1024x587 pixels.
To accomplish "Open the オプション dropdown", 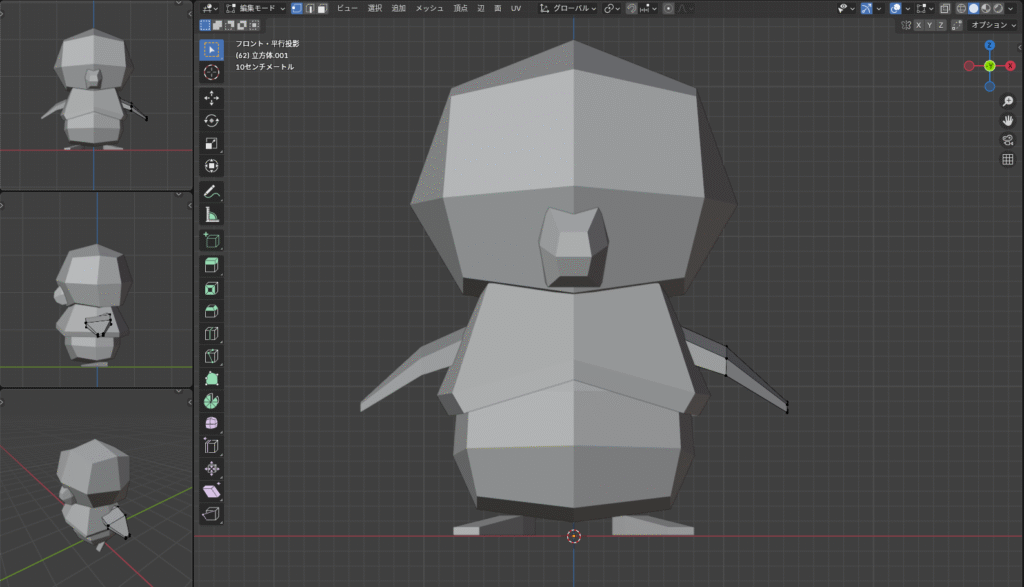I will (x=993, y=25).
